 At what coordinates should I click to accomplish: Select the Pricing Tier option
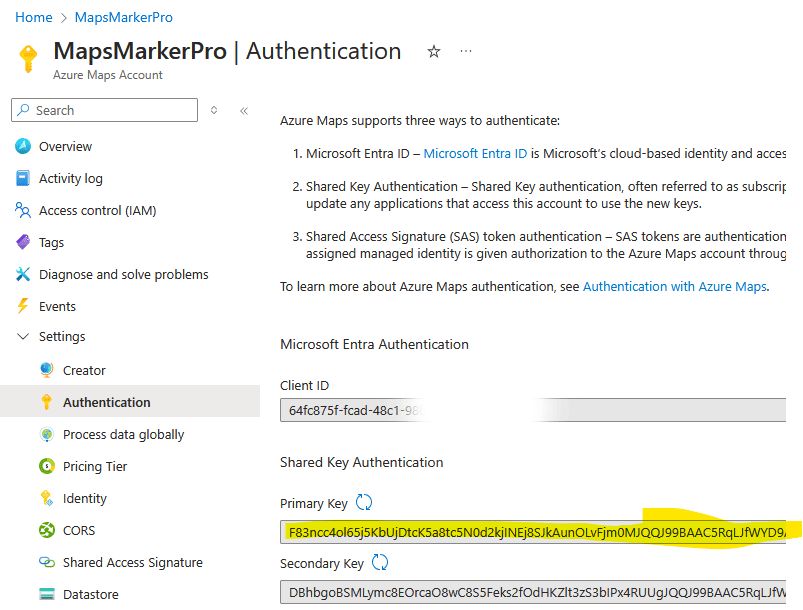click(x=94, y=466)
